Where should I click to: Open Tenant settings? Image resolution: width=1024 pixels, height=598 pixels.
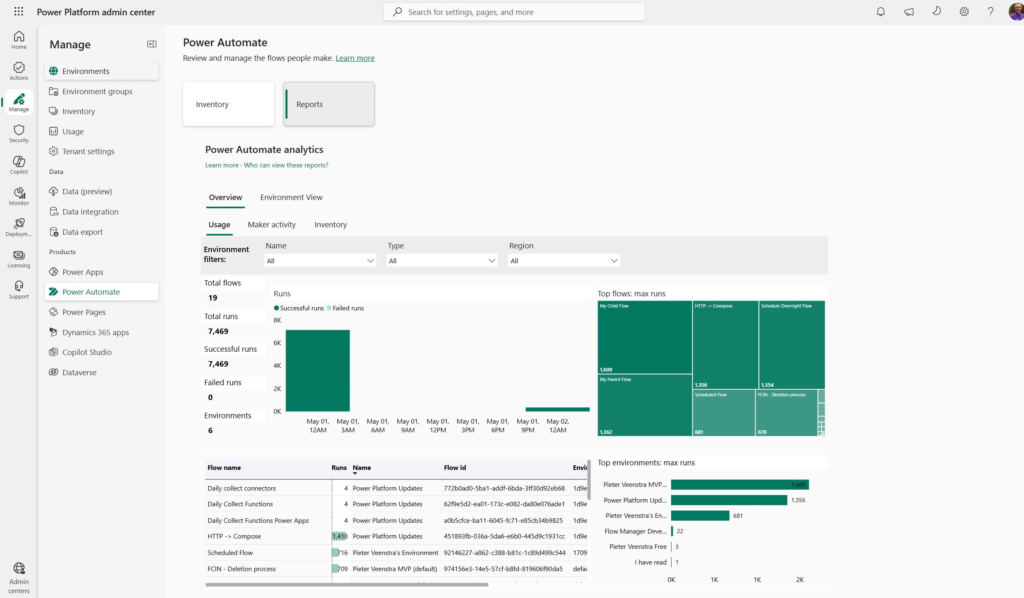tap(101, 151)
